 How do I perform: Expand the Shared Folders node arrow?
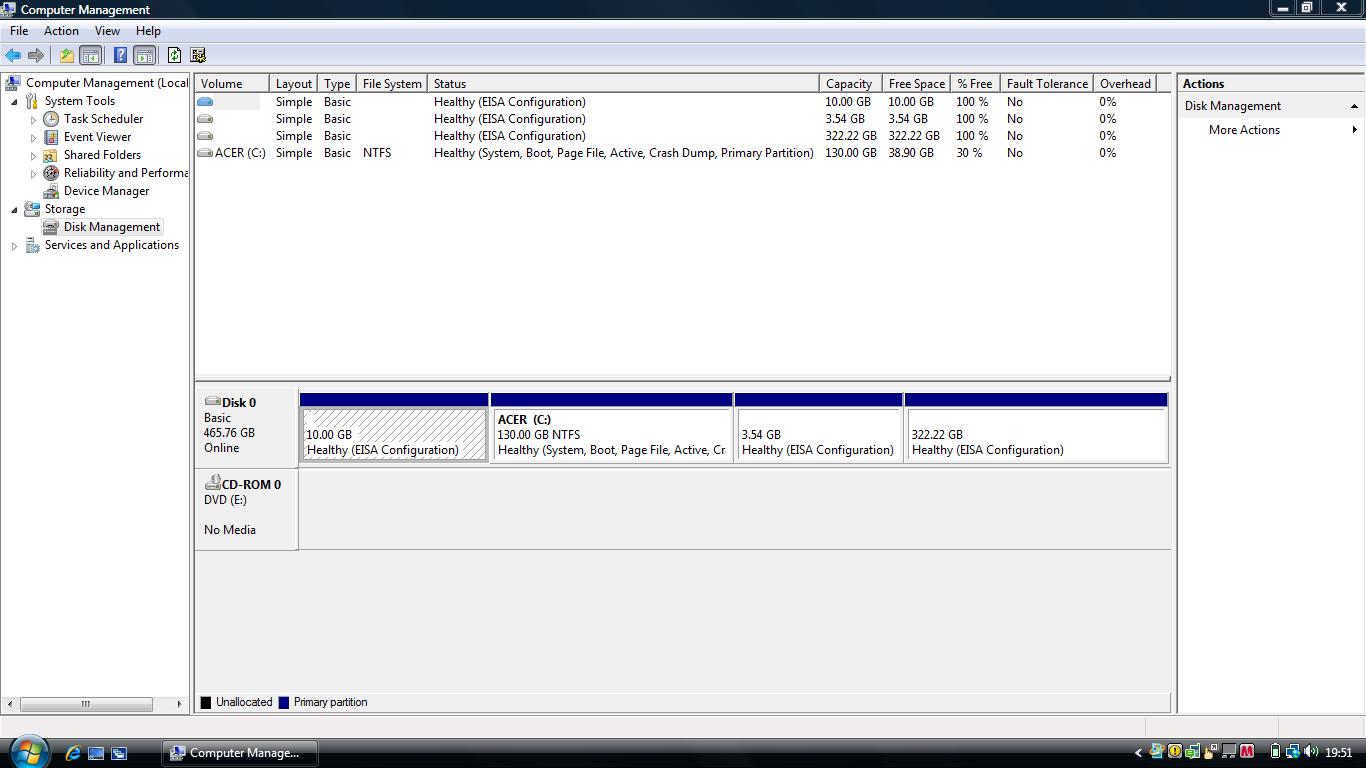pyautogui.click(x=33, y=156)
